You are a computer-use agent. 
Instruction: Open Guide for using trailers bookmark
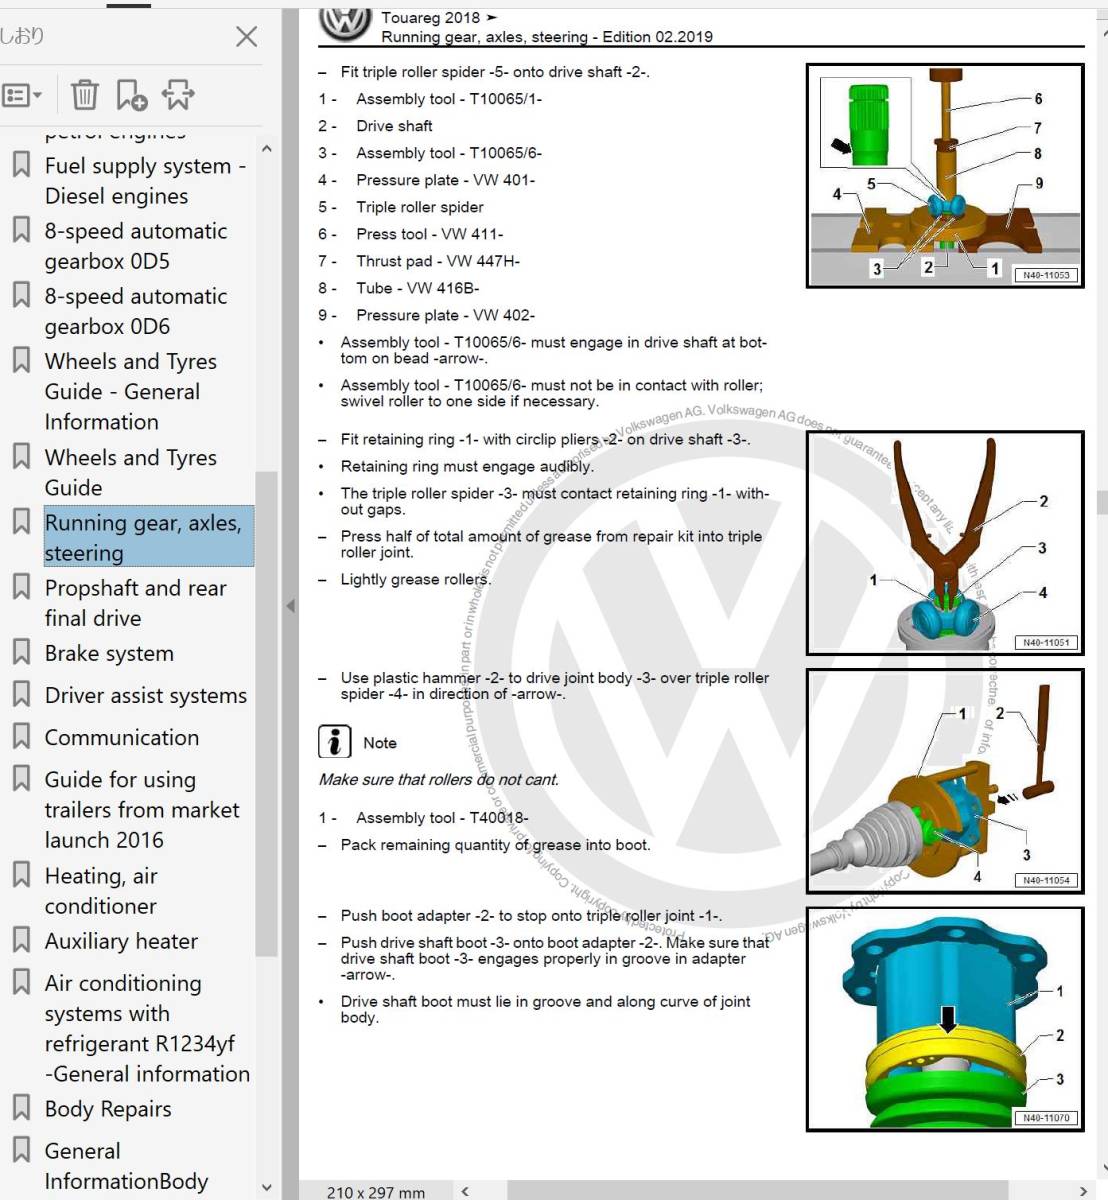[142, 809]
